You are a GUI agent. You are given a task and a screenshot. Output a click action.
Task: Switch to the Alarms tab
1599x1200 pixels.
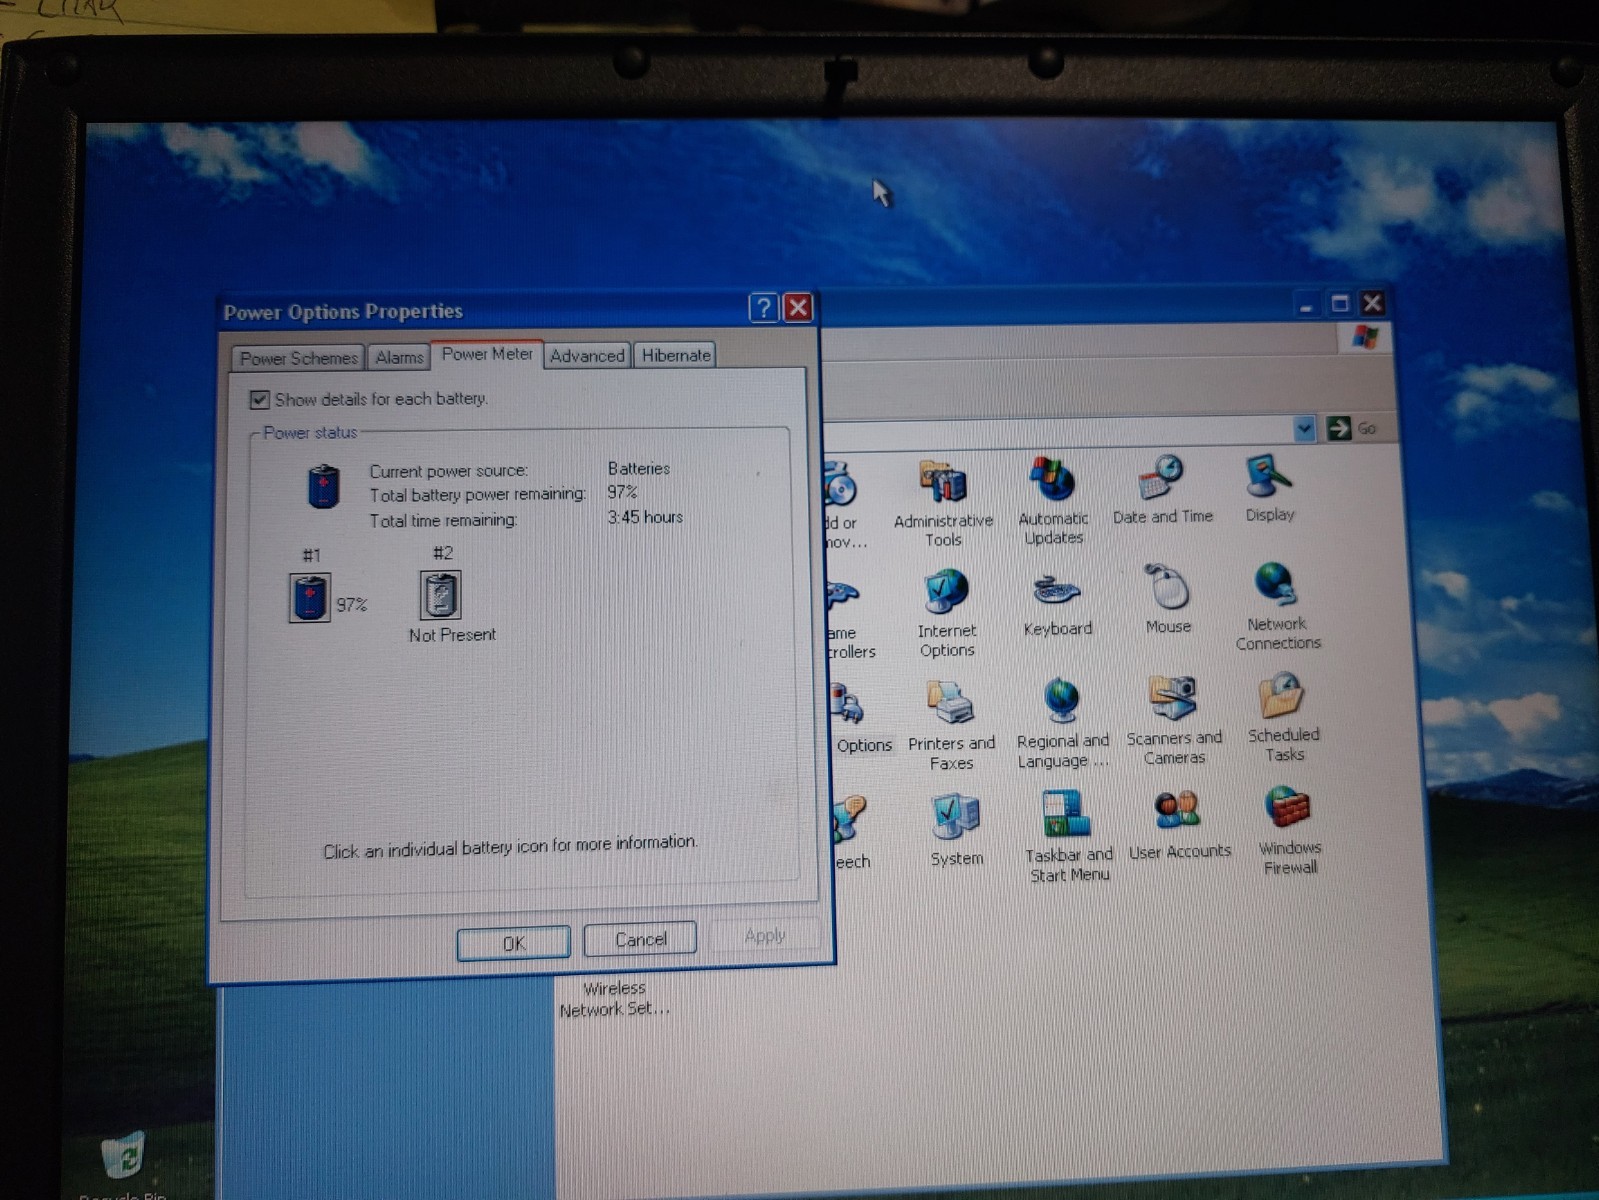(x=399, y=357)
